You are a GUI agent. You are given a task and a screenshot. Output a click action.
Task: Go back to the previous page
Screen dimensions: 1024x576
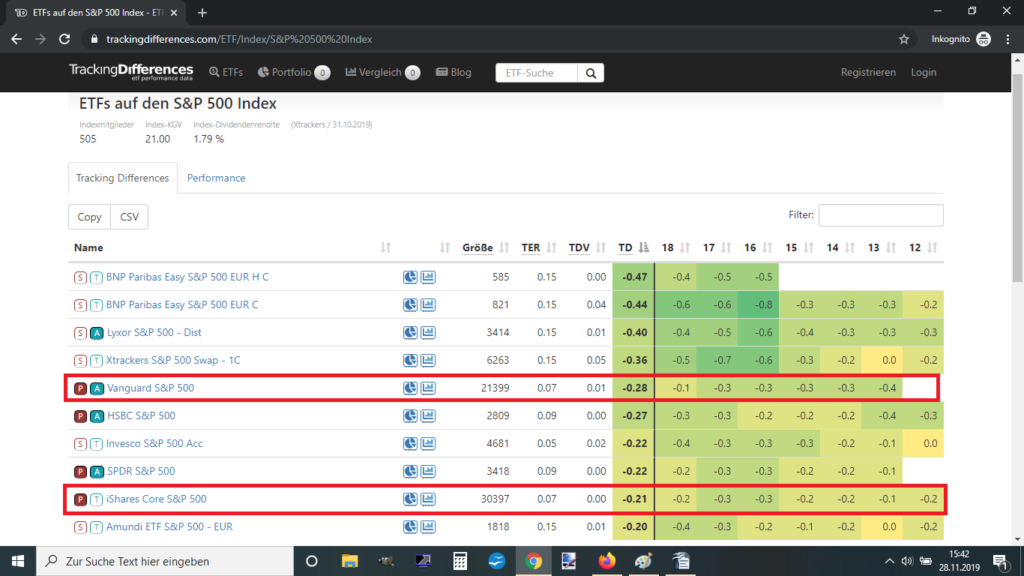16,39
